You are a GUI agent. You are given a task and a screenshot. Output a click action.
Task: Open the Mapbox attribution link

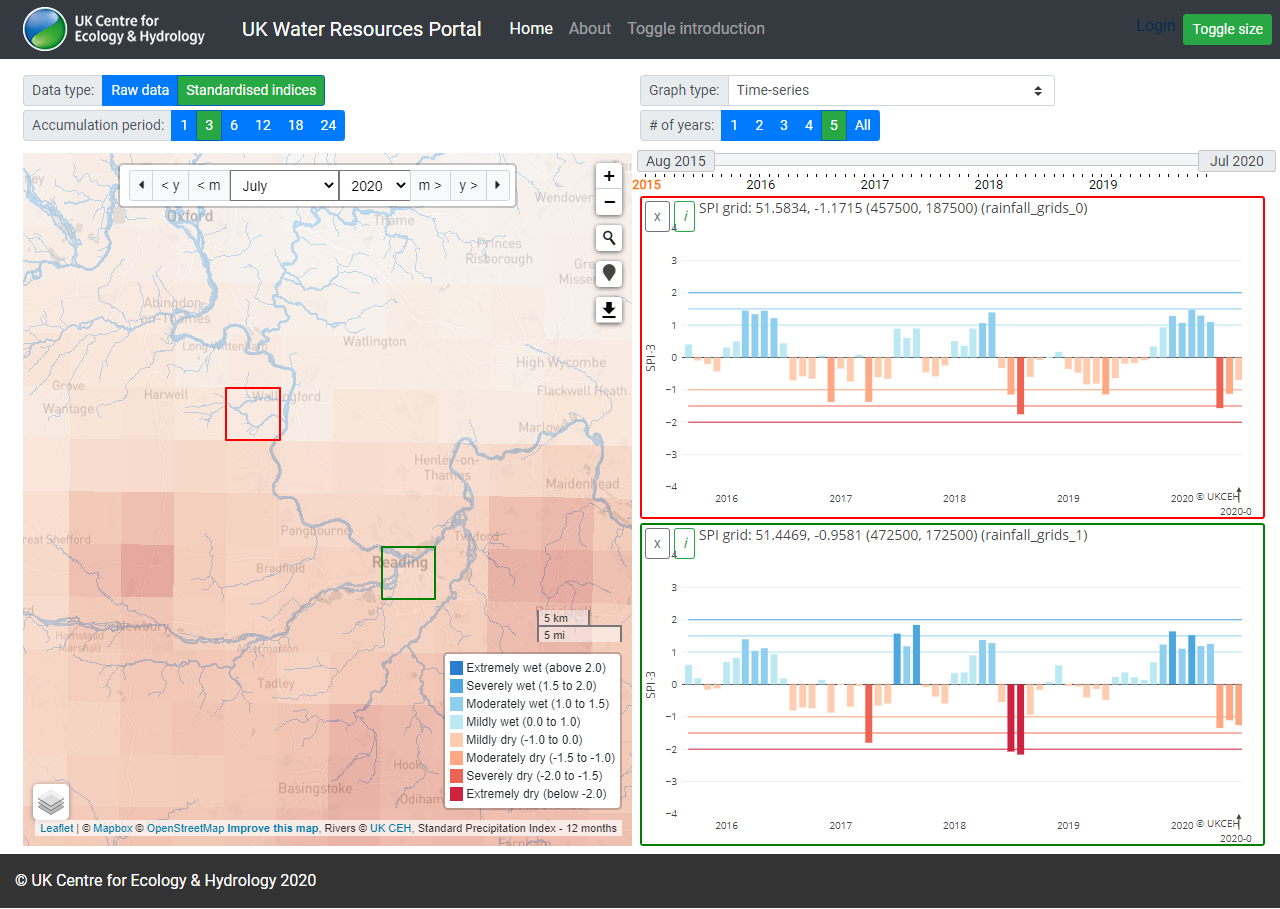[x=113, y=828]
